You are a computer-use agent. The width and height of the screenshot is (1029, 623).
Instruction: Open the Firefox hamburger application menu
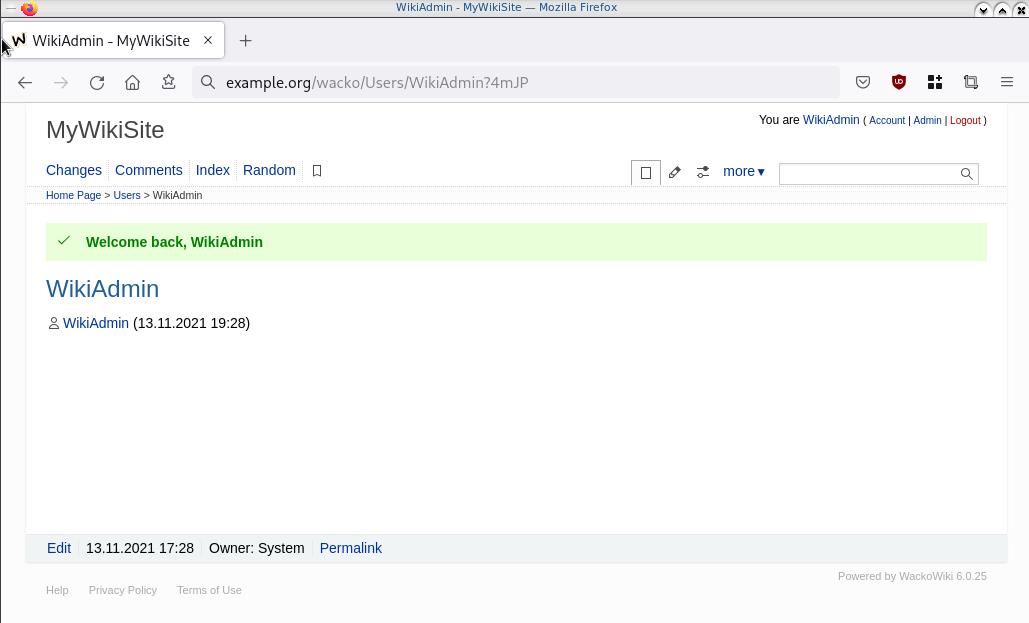(1007, 82)
